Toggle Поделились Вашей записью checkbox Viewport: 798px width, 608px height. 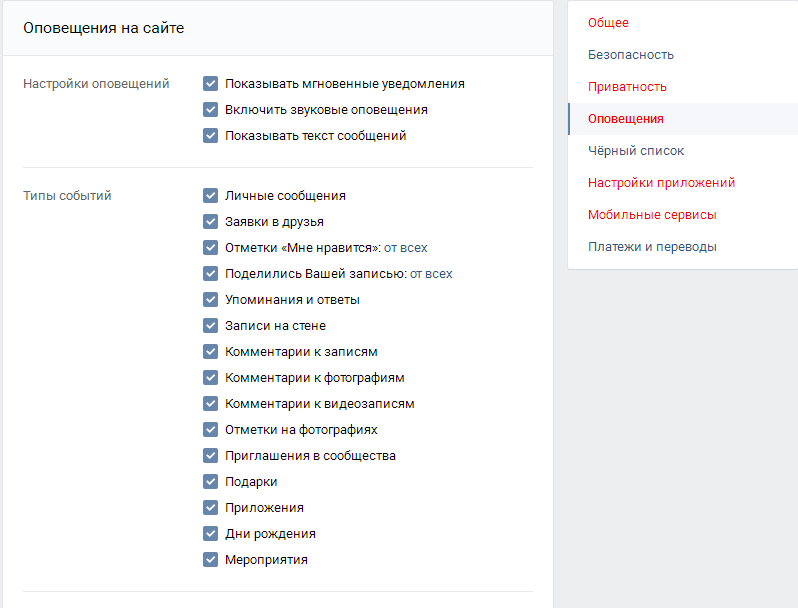(x=210, y=273)
